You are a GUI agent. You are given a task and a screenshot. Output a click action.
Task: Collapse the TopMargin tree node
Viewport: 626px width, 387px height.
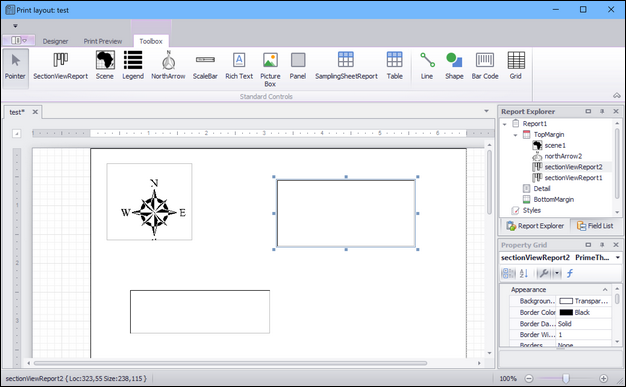[x=515, y=135]
